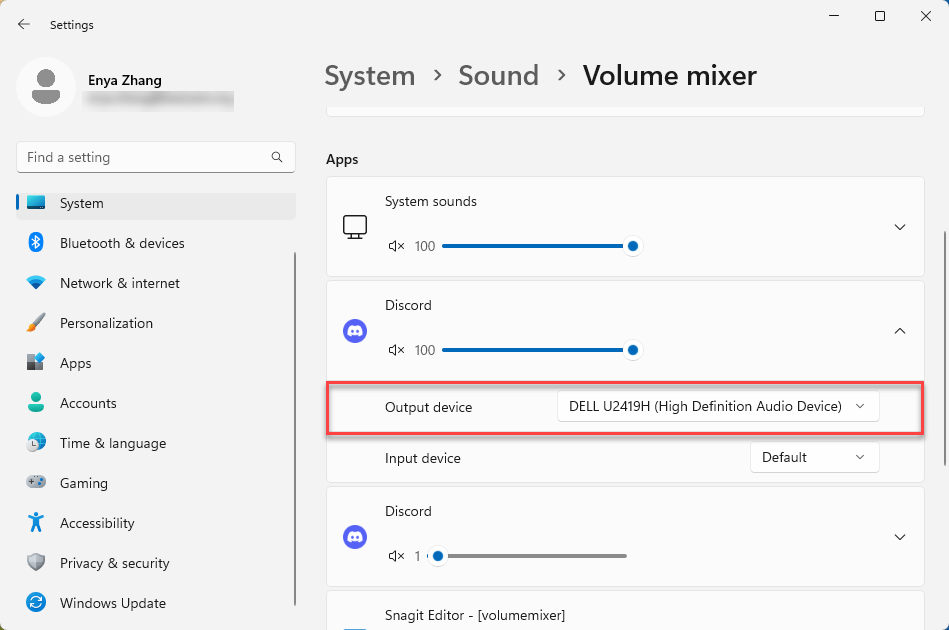Navigate to System in the breadcrumb

point(369,76)
